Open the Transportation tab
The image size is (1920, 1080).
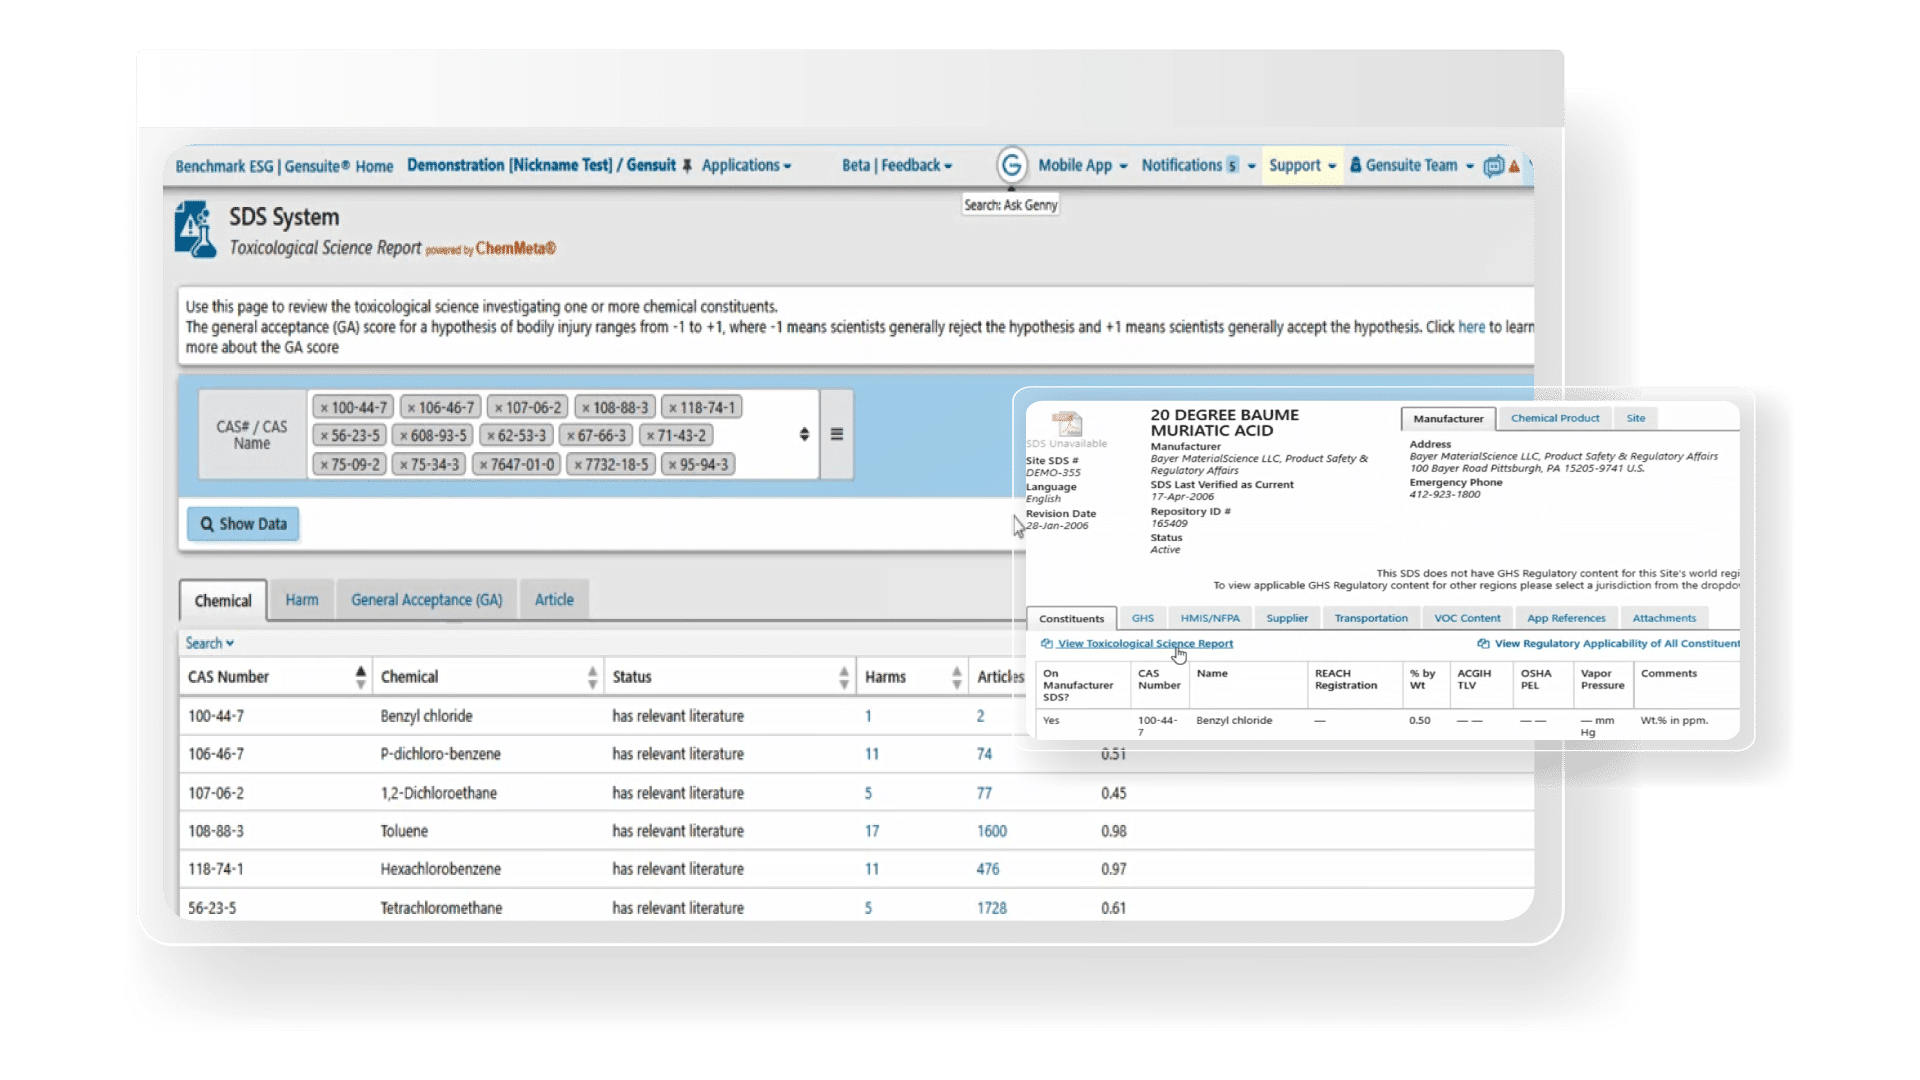click(1371, 618)
